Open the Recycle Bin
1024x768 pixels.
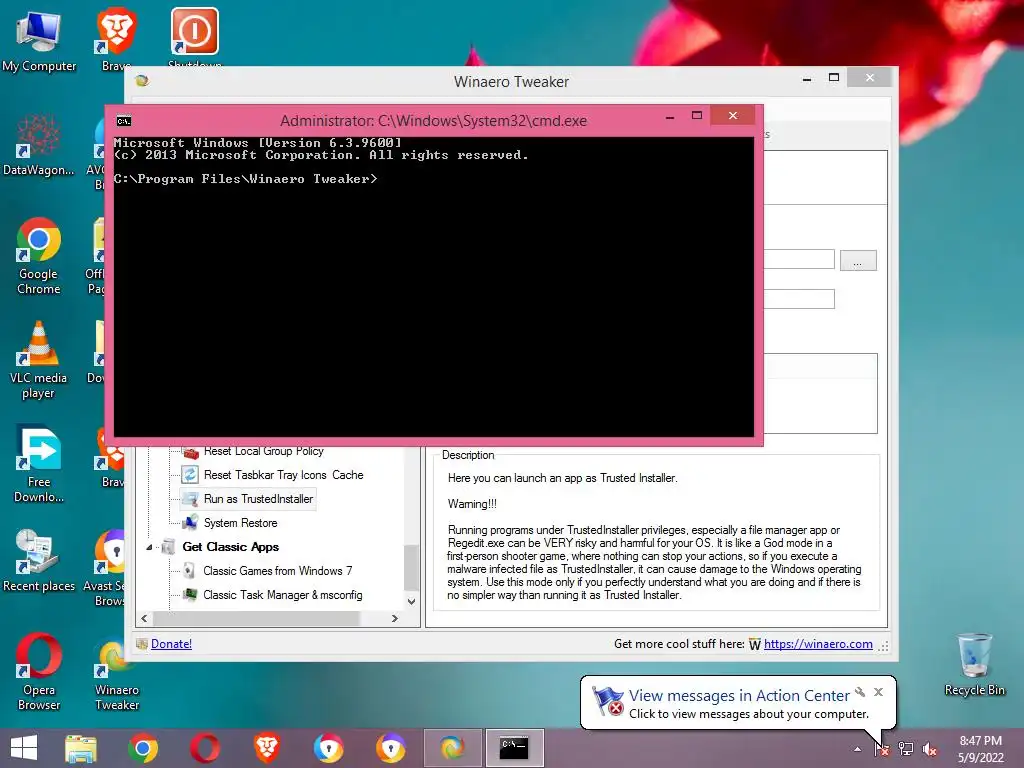[974, 664]
